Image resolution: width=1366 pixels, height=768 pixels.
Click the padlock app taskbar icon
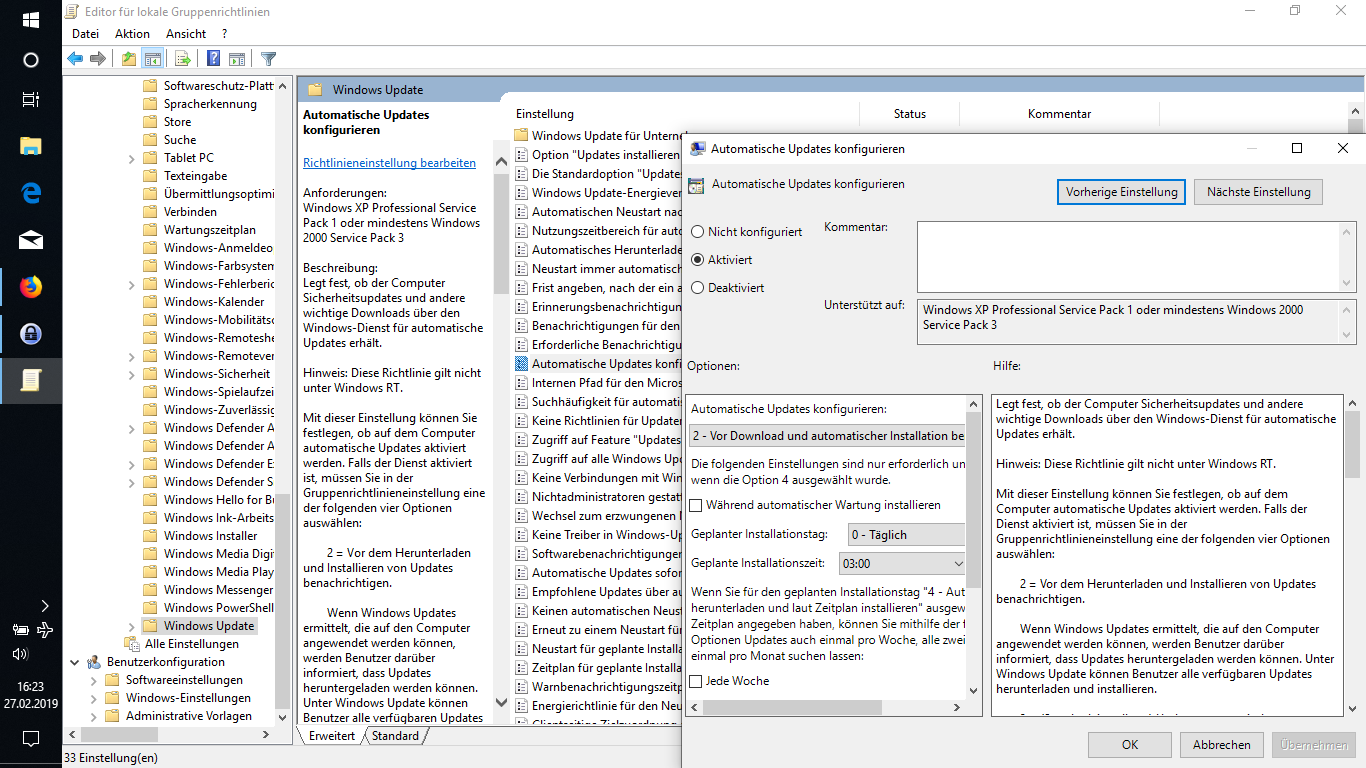click(x=30, y=334)
